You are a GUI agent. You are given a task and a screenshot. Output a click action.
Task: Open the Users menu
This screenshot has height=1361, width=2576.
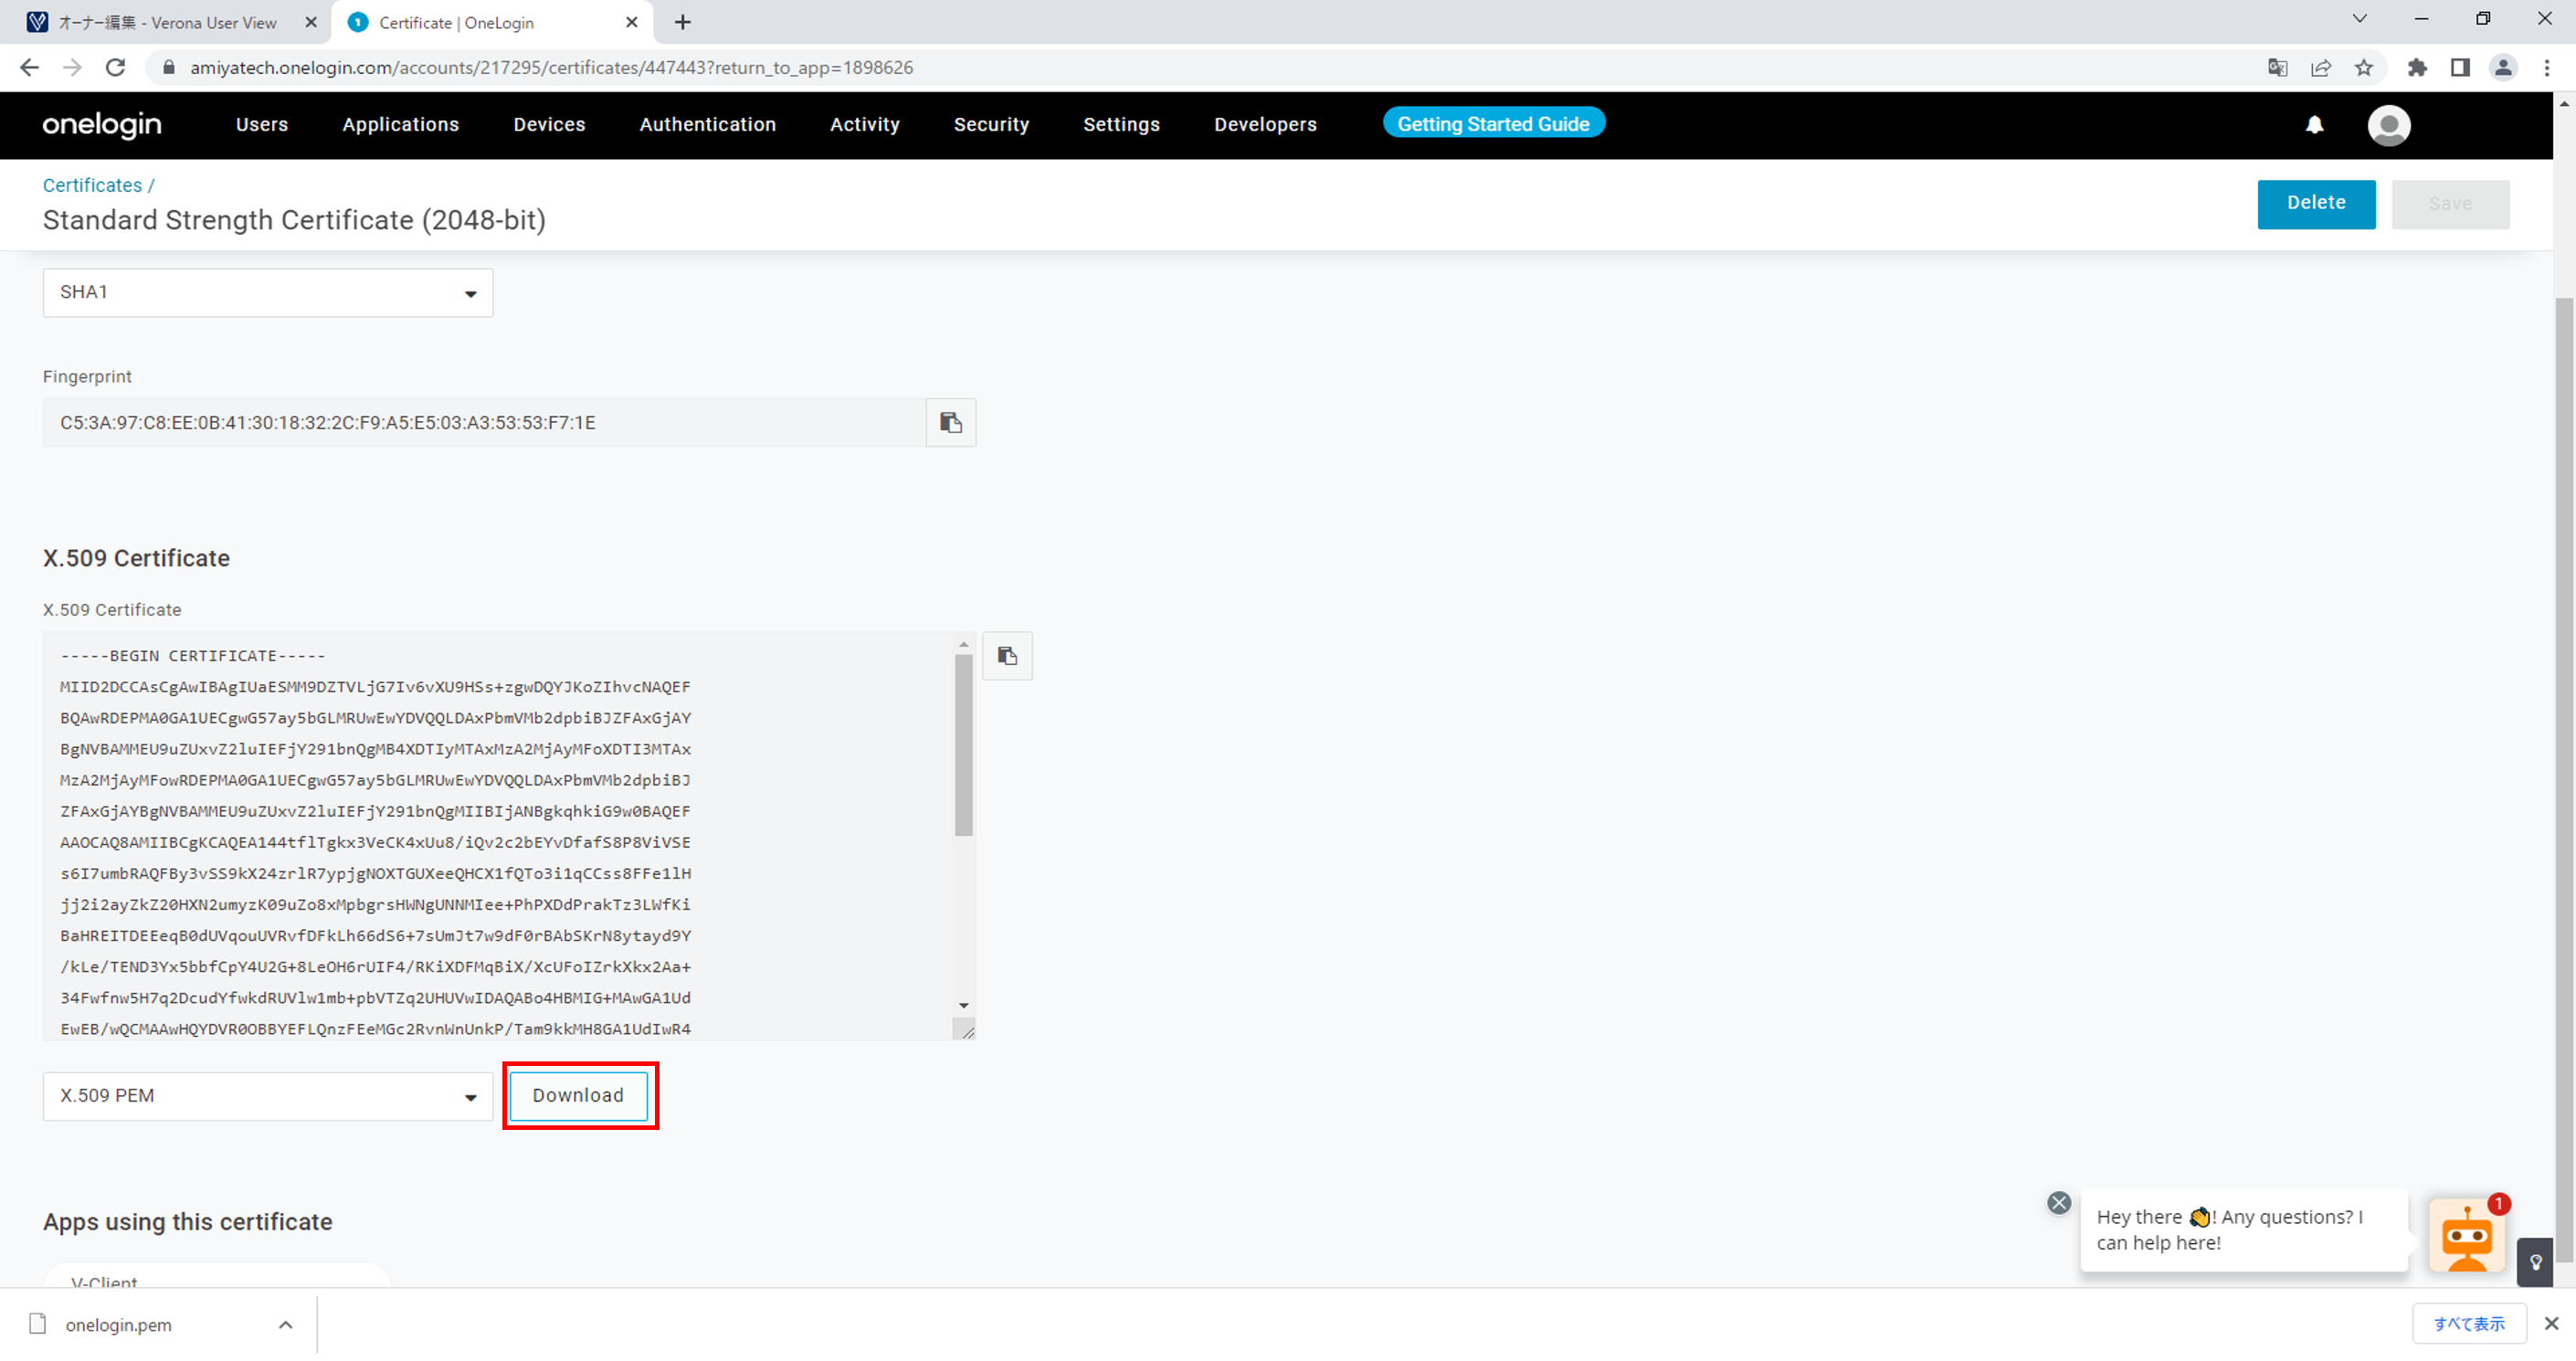tap(262, 124)
